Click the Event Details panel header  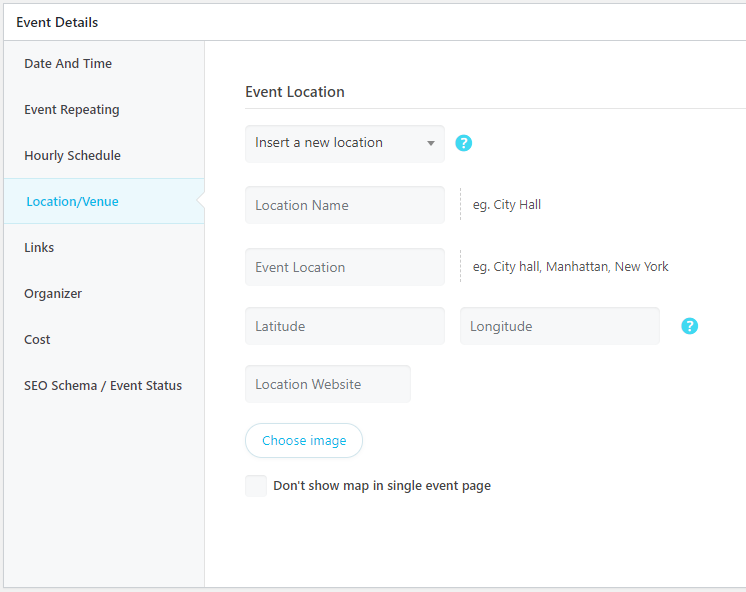tap(57, 22)
